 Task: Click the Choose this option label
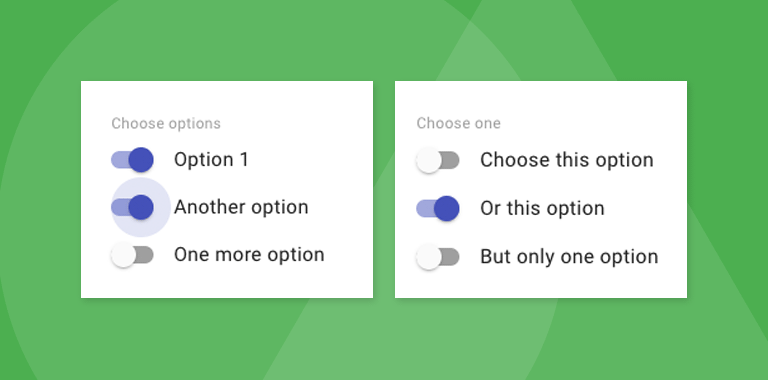[x=567, y=160]
